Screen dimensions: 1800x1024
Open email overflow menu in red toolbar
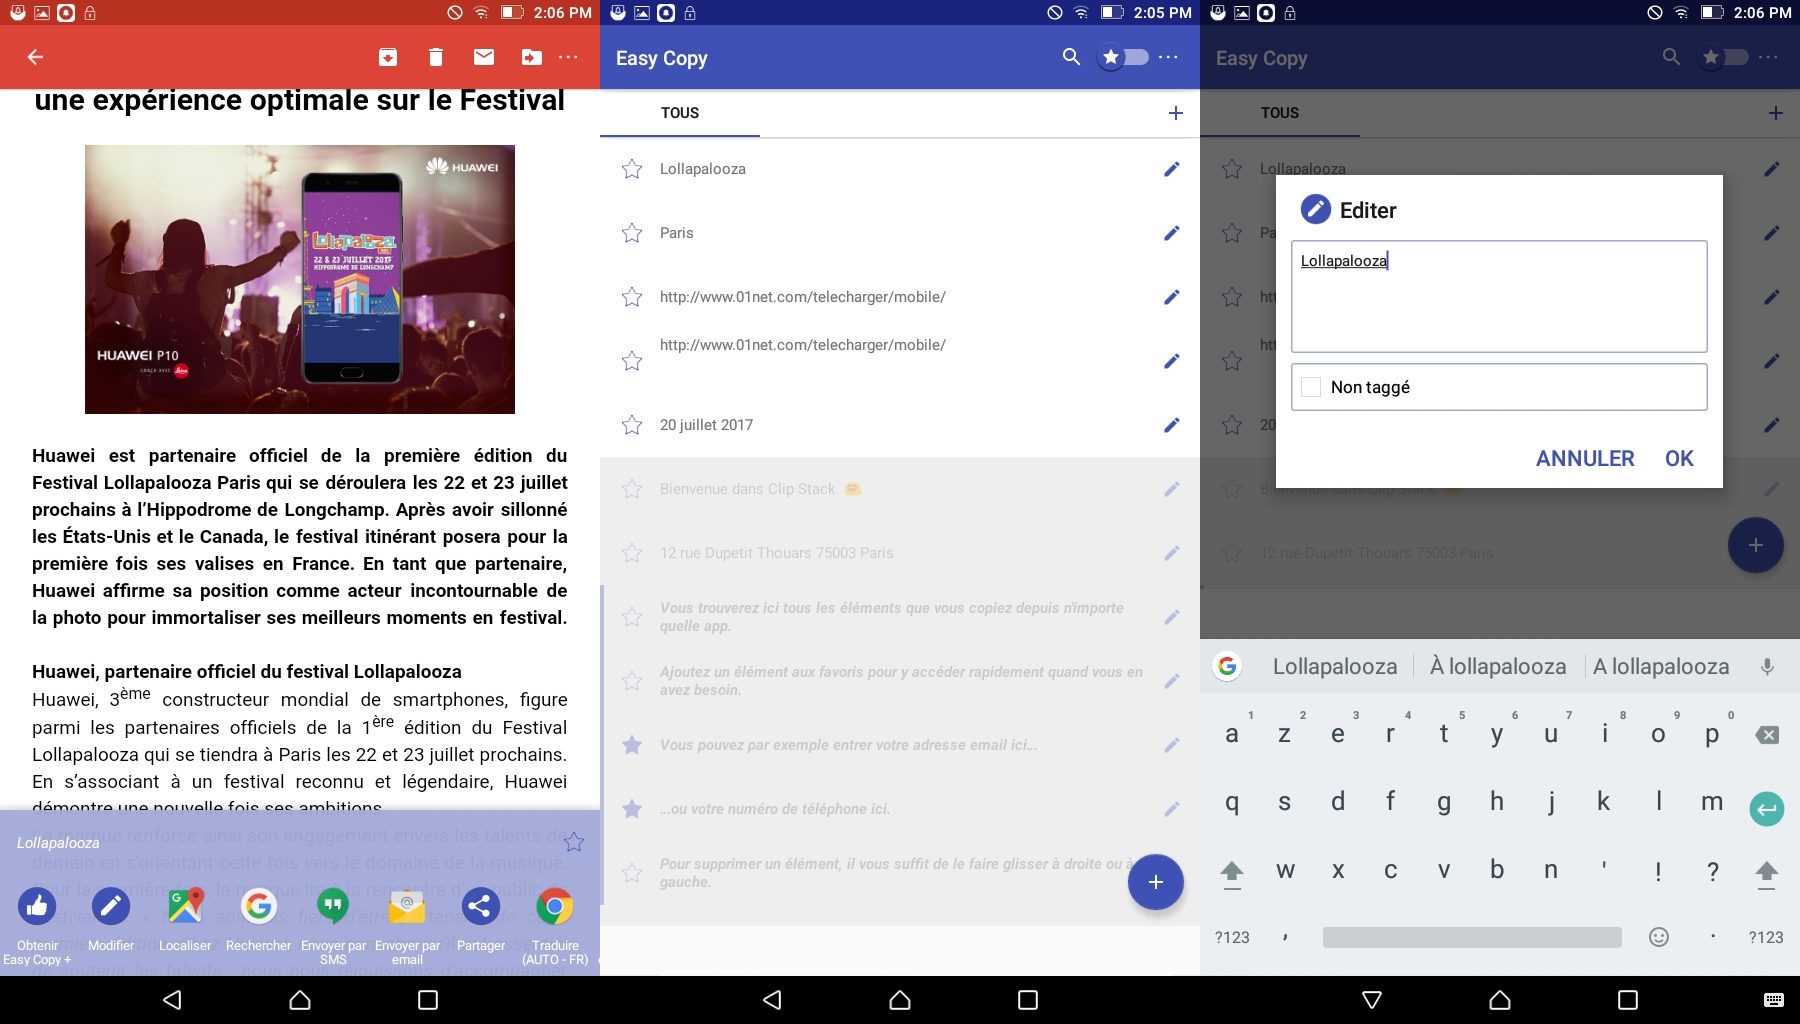(x=569, y=57)
